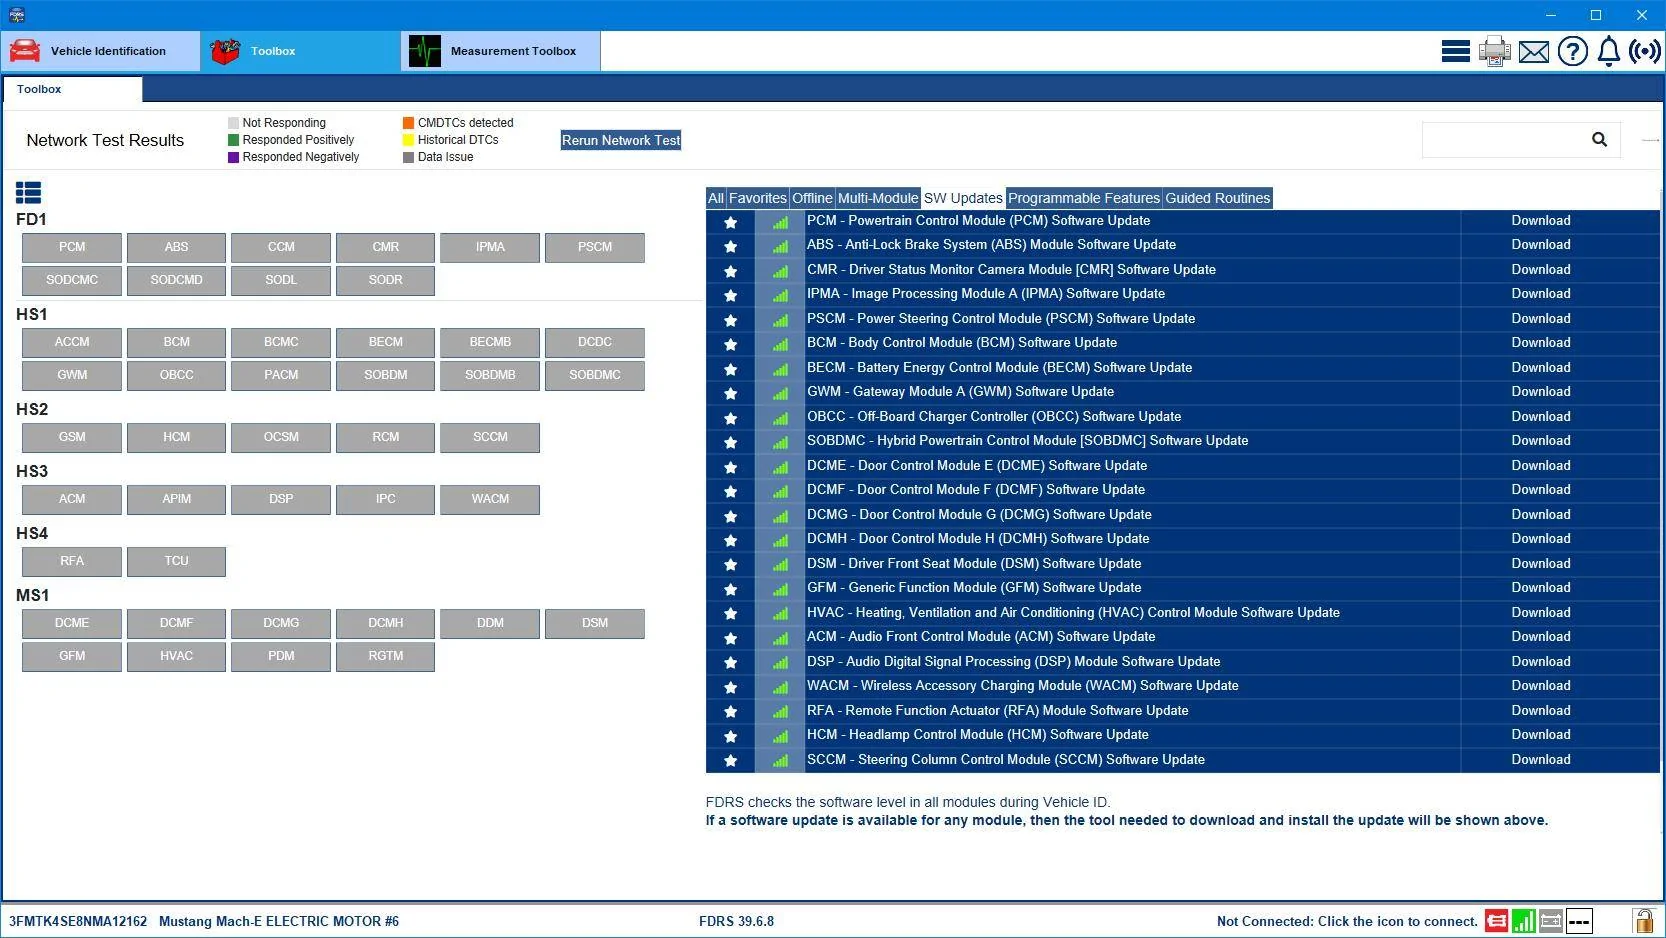Click the CMDTCs detected orange legend swatch

(408, 123)
